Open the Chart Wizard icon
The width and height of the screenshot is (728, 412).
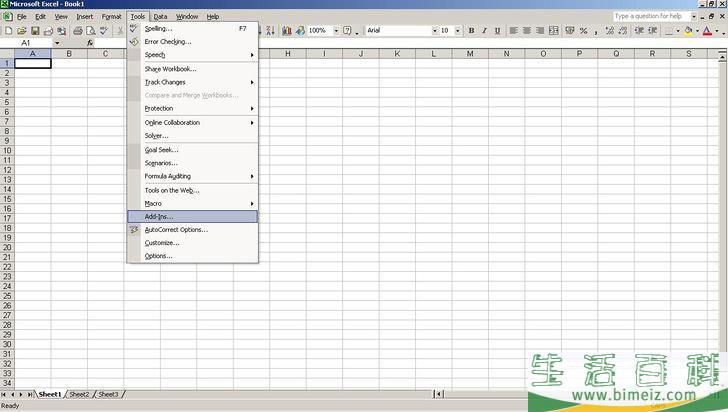tap(285, 31)
